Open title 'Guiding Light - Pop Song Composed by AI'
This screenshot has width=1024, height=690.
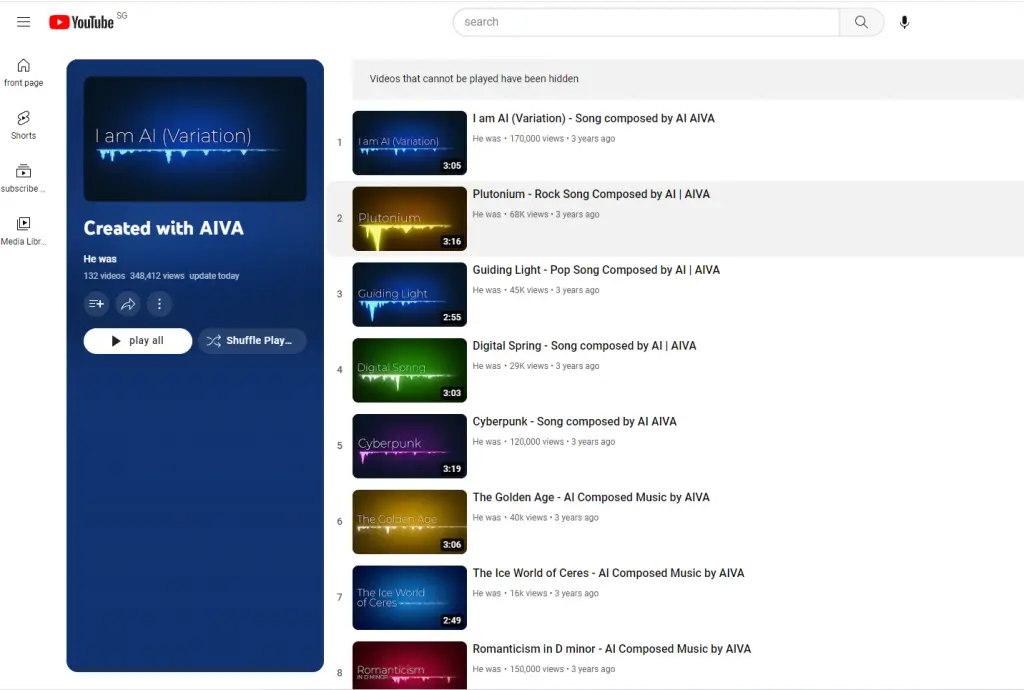[596, 270]
